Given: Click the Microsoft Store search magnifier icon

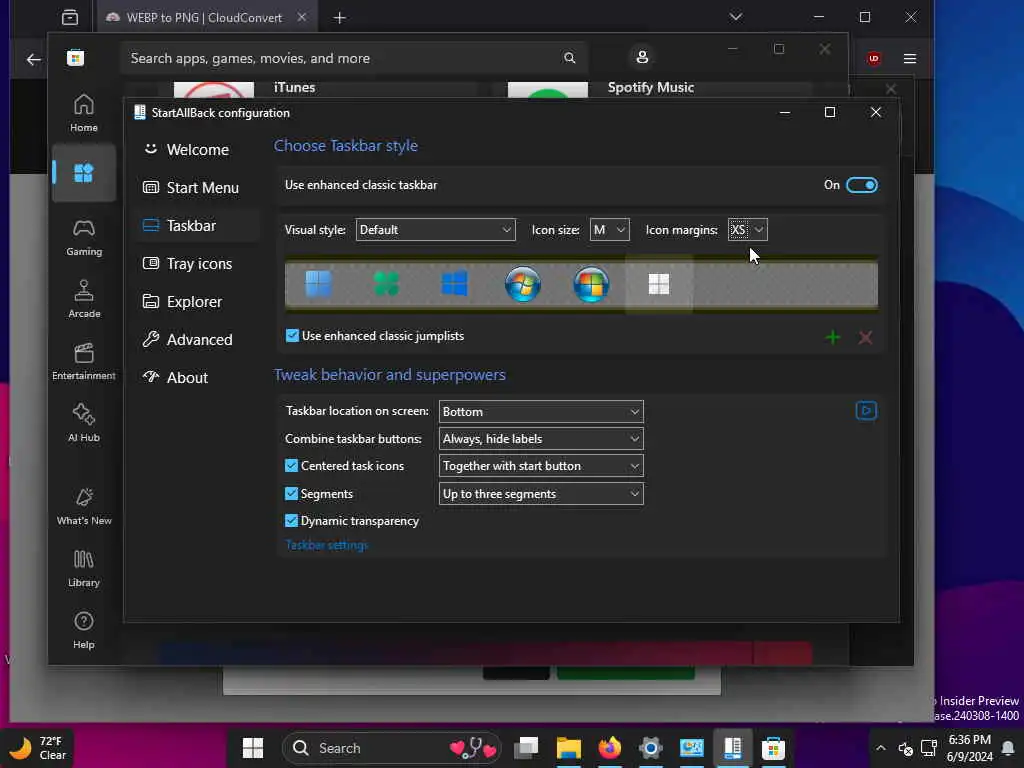Looking at the screenshot, I should point(569,58).
